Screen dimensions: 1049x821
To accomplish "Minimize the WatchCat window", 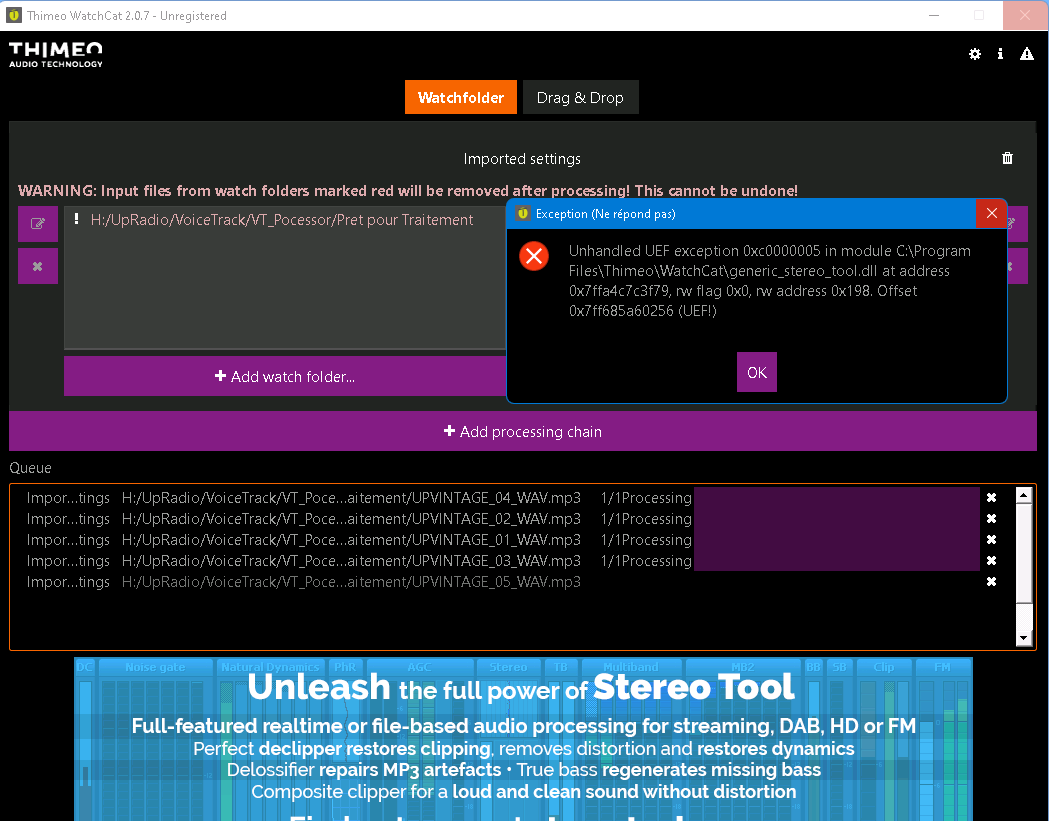I will pyautogui.click(x=934, y=15).
